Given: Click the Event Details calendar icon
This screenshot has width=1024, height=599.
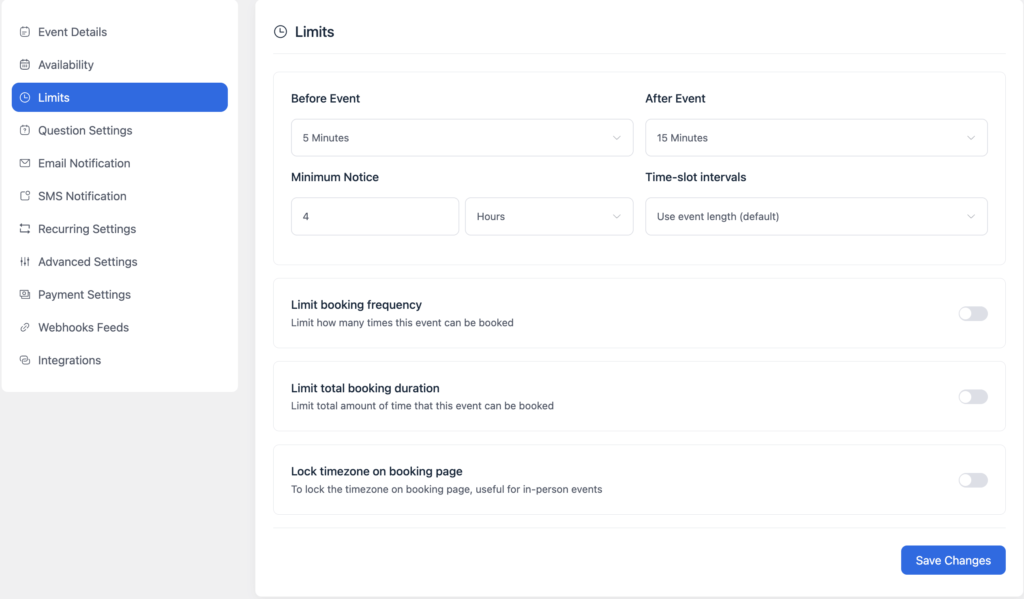Looking at the screenshot, I should 25,31.
